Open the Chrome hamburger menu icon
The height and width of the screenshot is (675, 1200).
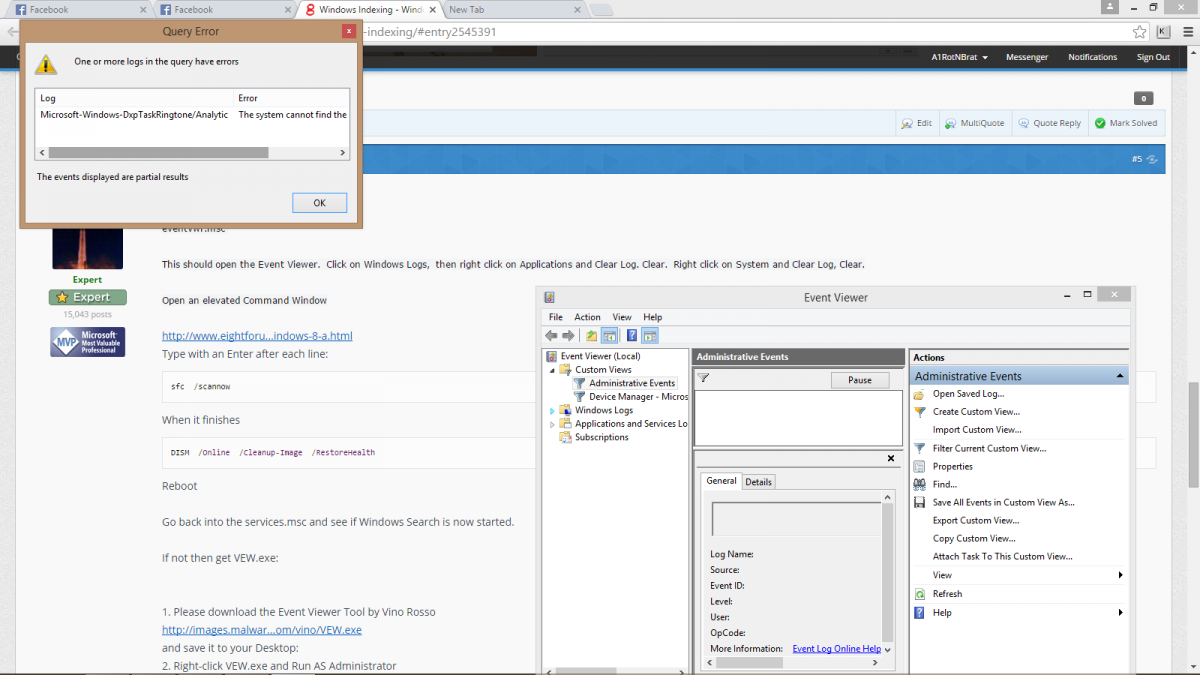(x=1186, y=32)
